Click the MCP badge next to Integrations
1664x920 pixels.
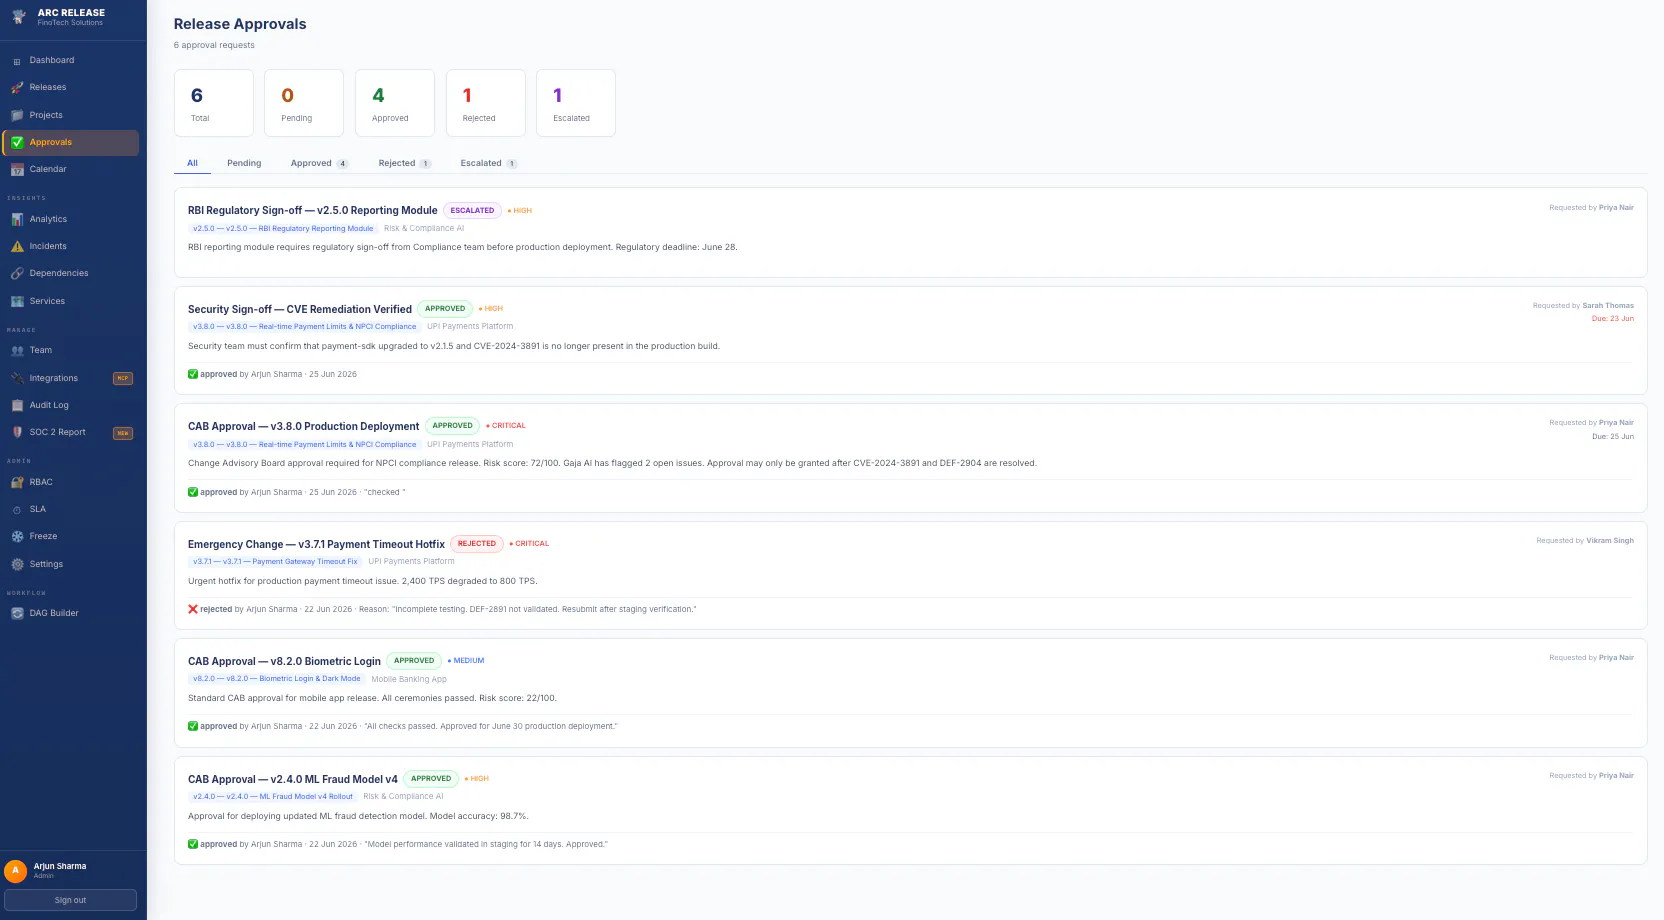click(123, 378)
